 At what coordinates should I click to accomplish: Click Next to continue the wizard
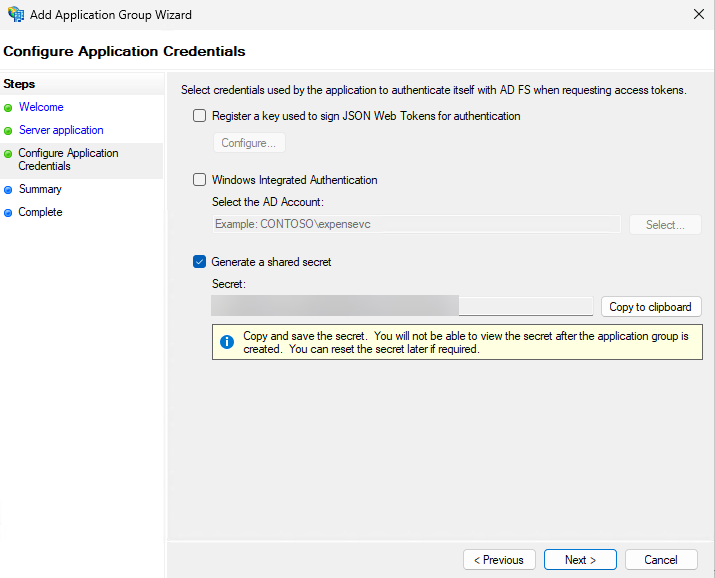(580, 560)
